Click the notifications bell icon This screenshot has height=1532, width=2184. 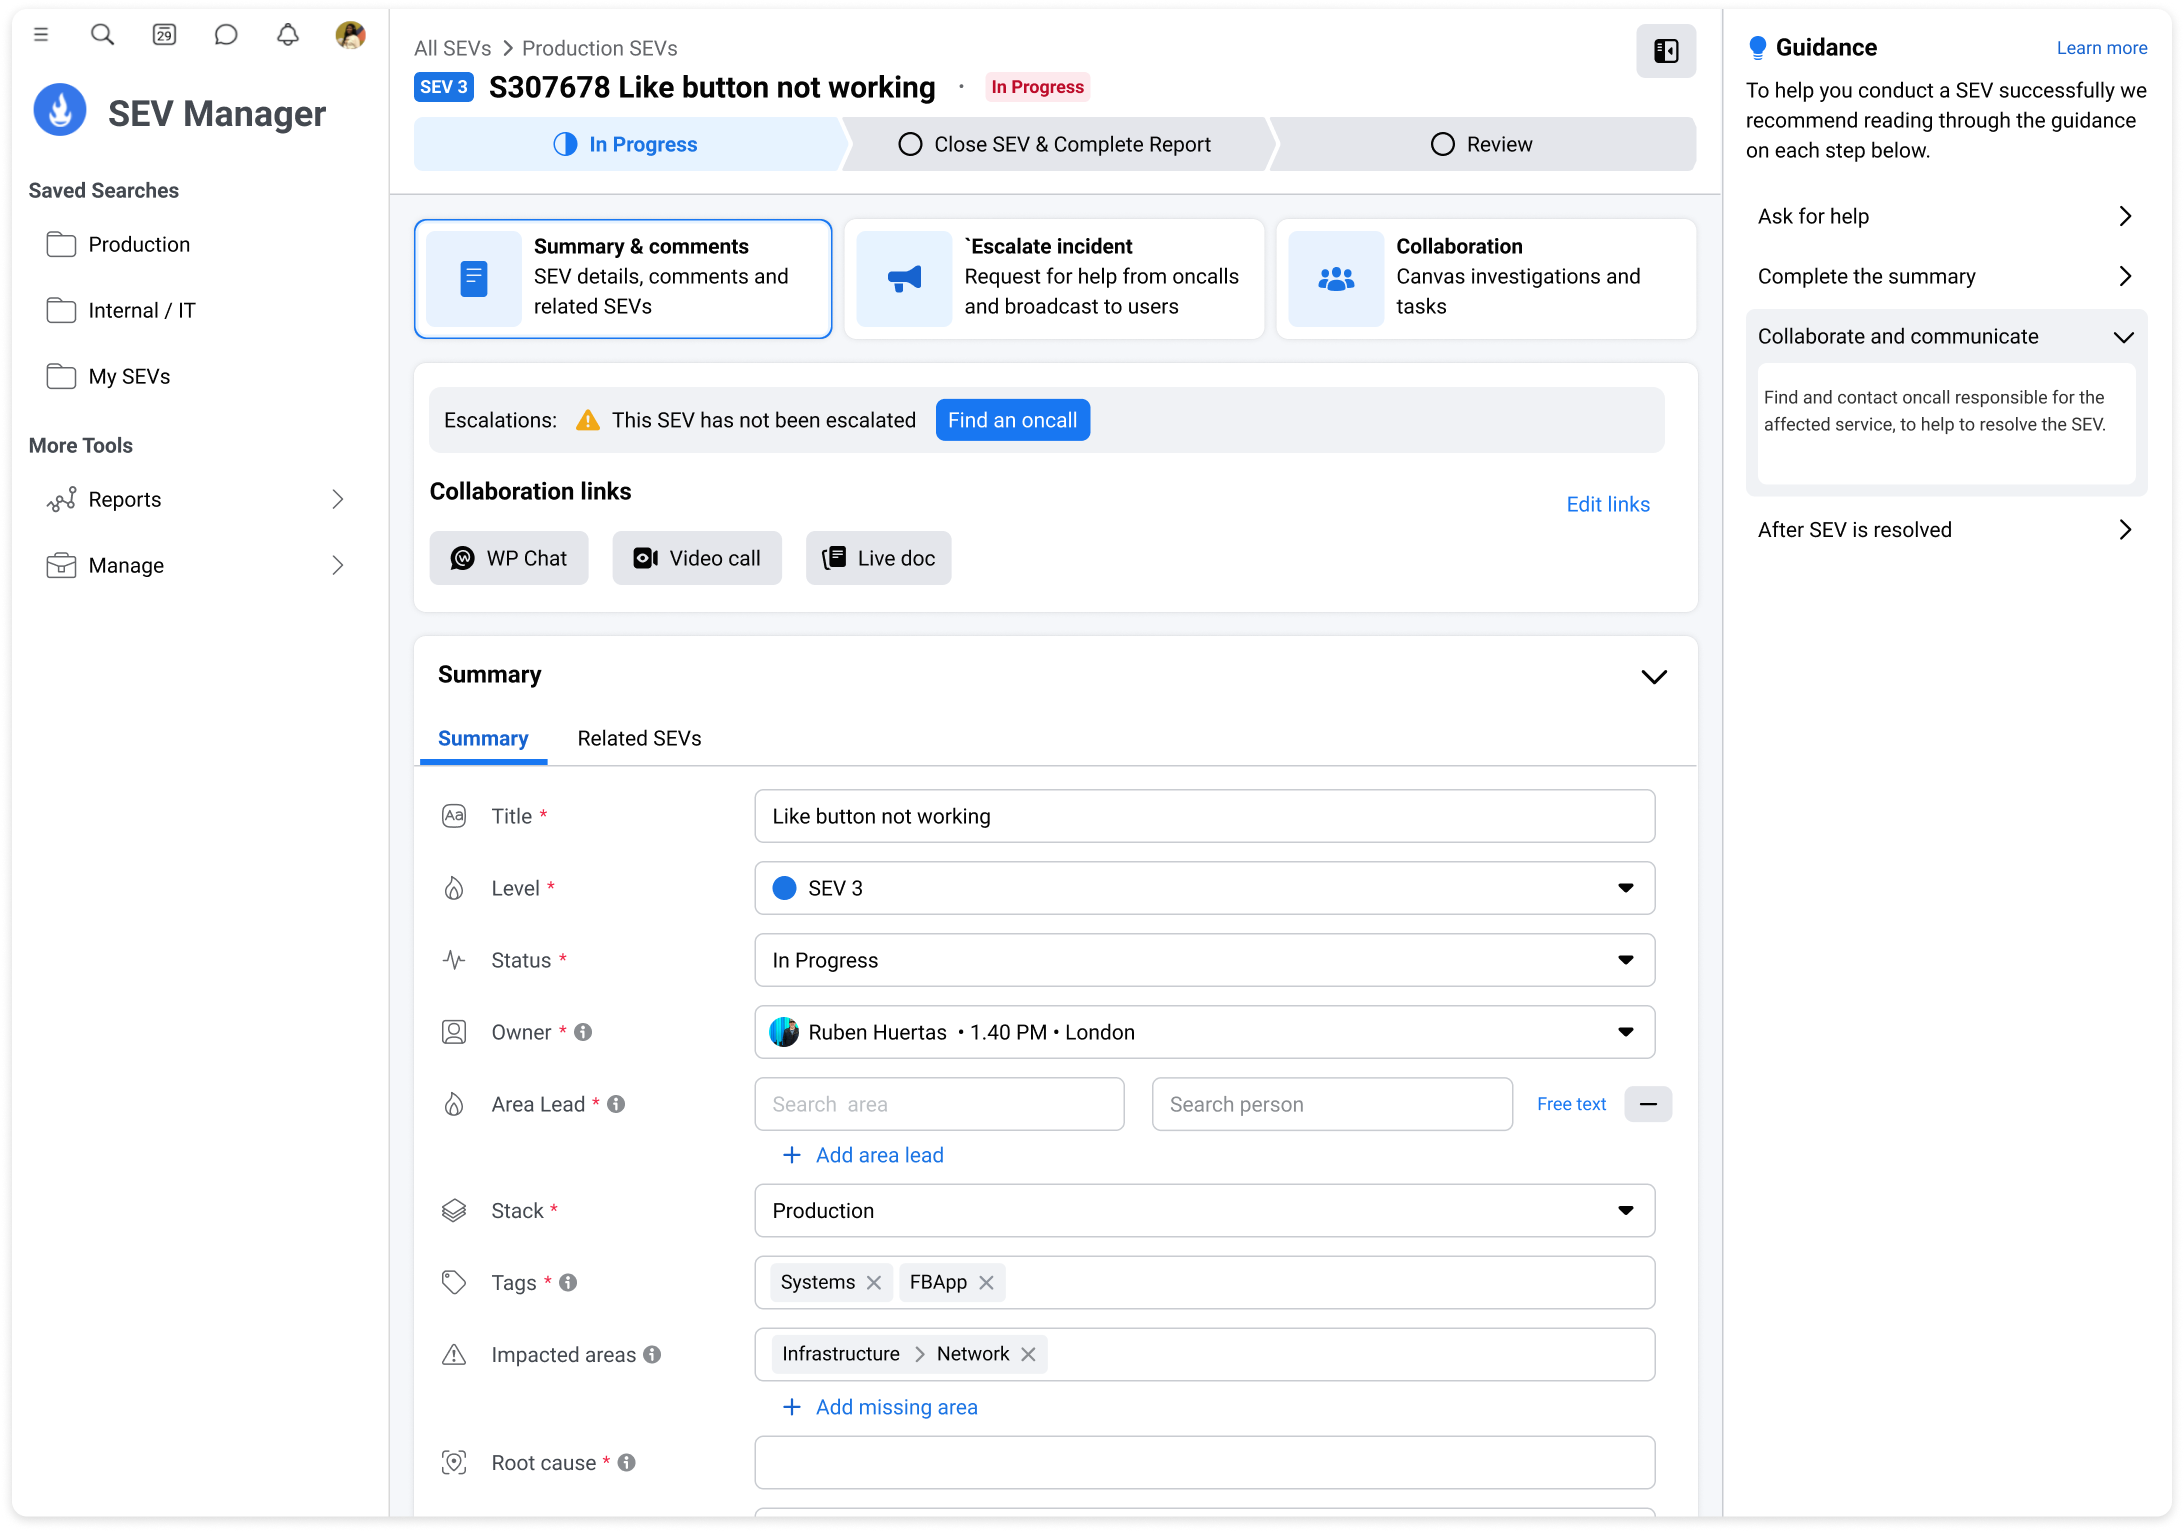tap(288, 35)
